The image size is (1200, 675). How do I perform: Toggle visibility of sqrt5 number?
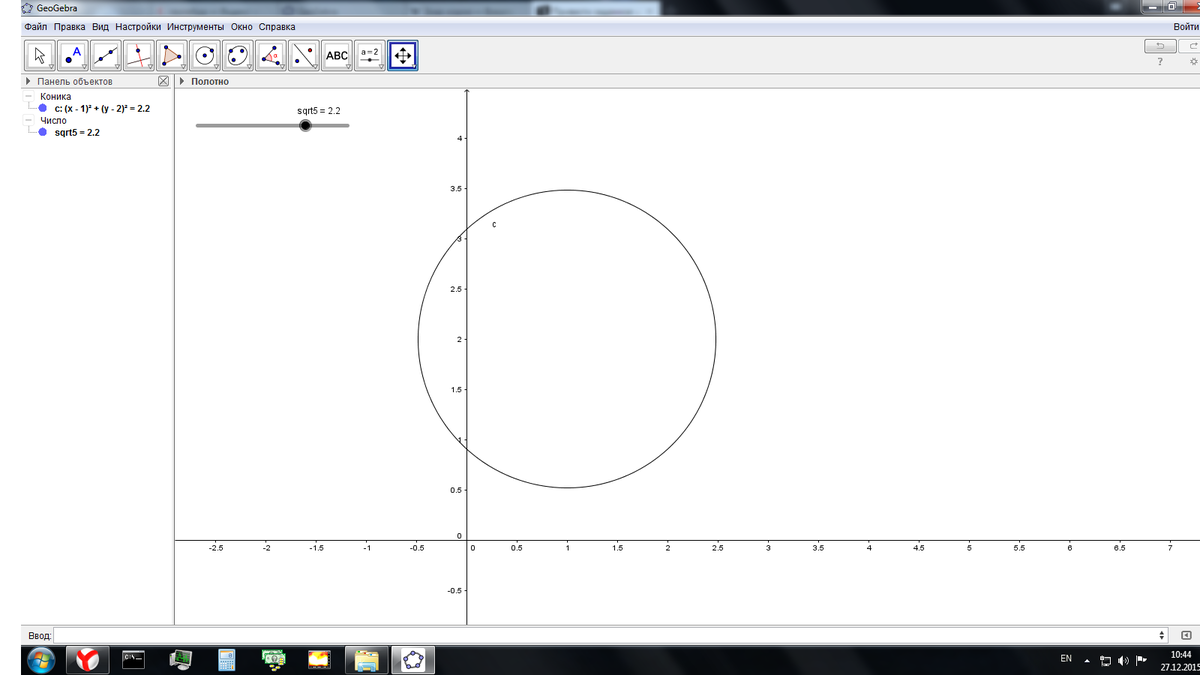[x=43, y=132]
